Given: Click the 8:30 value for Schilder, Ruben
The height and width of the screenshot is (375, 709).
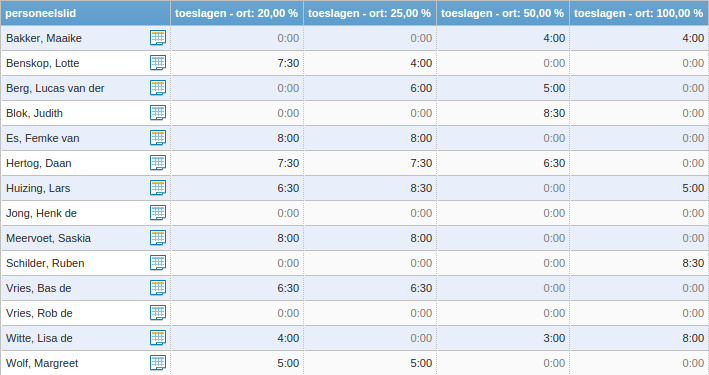Looking at the screenshot, I should (x=693, y=263).
